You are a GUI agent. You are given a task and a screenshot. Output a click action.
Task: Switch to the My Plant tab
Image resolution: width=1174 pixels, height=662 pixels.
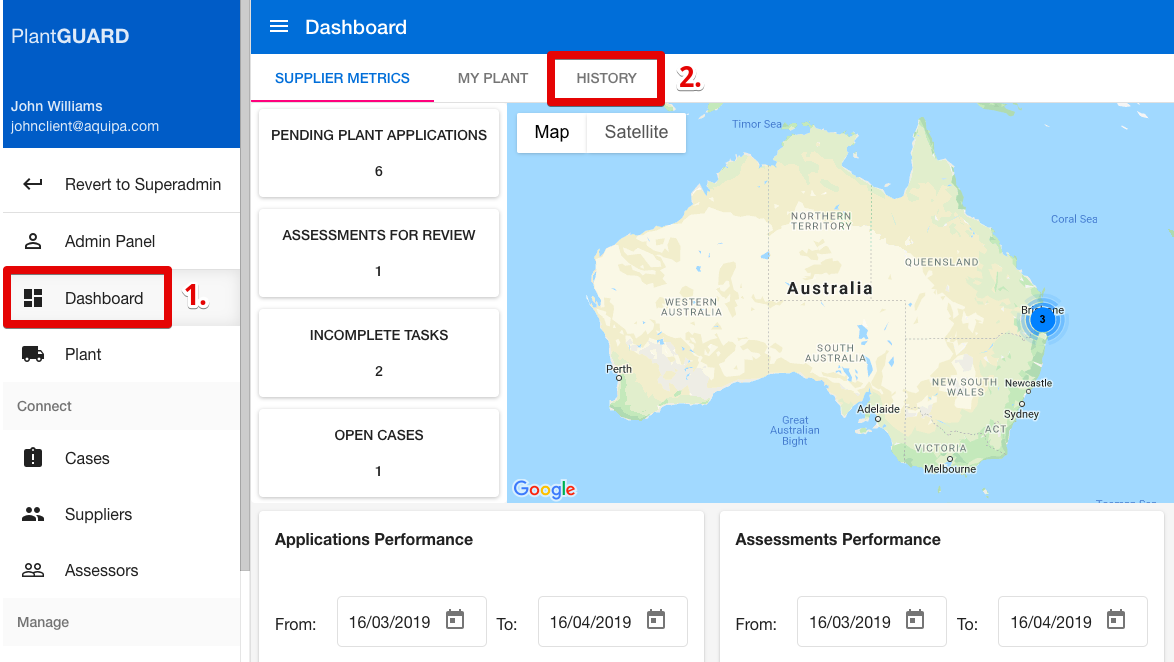[493, 78]
